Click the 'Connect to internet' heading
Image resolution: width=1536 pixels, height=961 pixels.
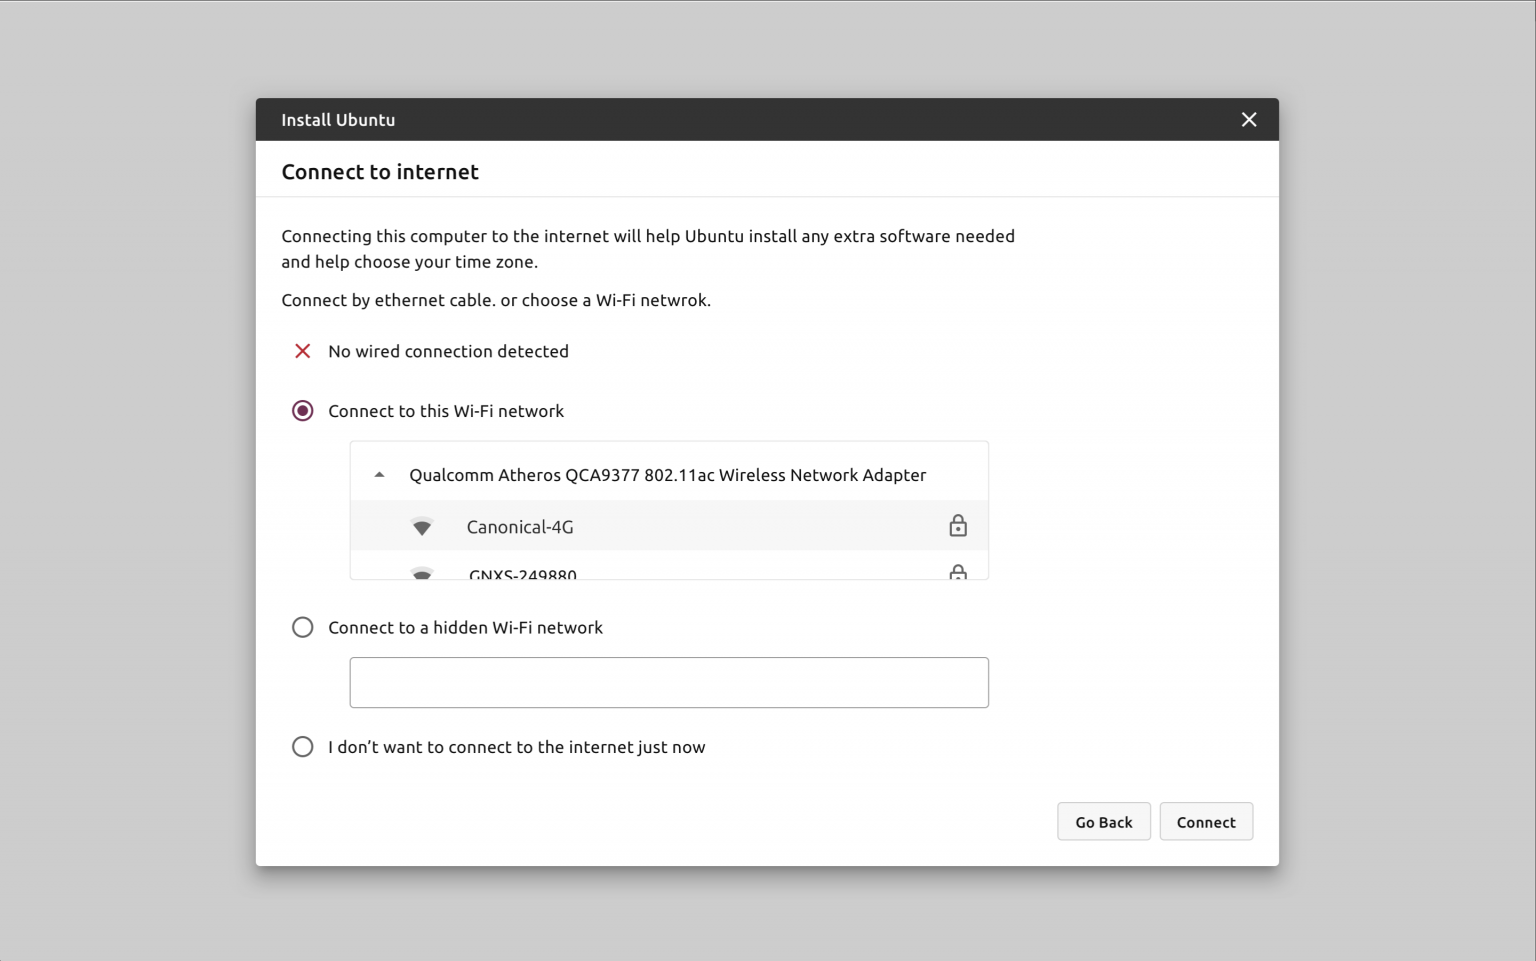click(x=380, y=172)
